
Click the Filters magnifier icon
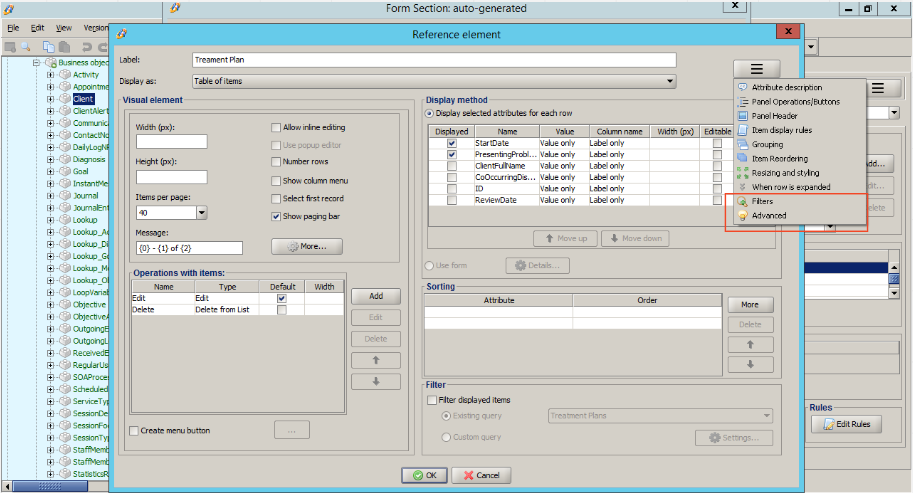pyautogui.click(x=742, y=201)
